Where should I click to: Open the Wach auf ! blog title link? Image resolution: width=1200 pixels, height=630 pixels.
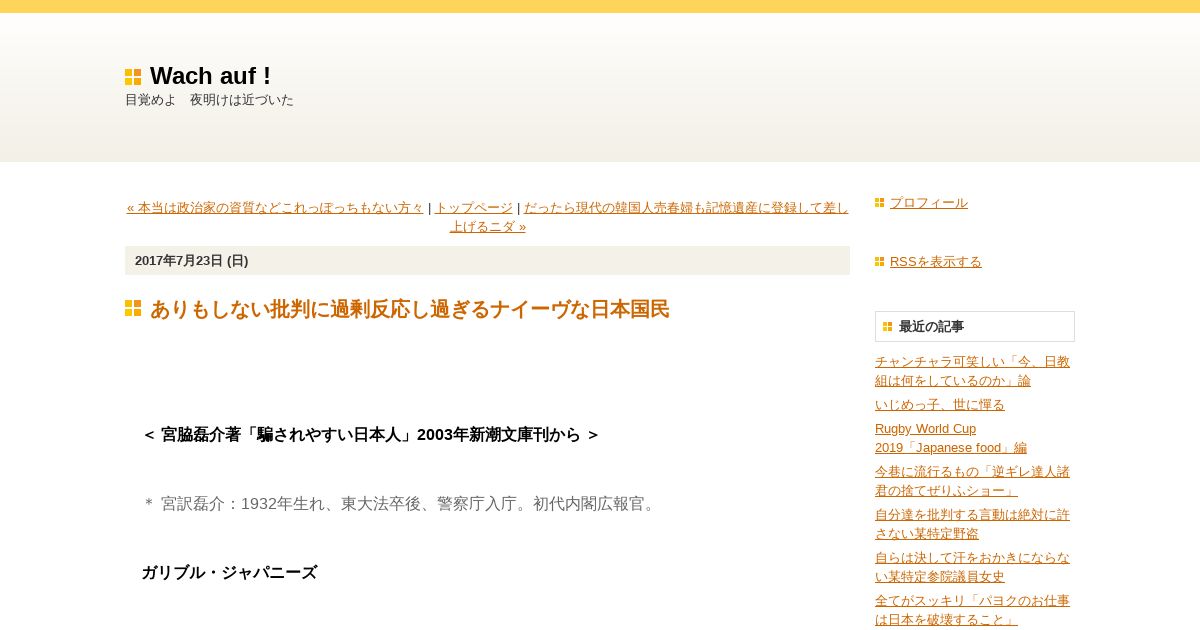point(210,76)
